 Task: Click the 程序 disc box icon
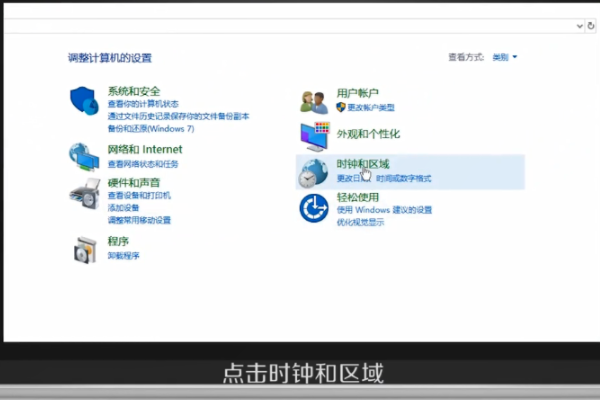click(85, 250)
